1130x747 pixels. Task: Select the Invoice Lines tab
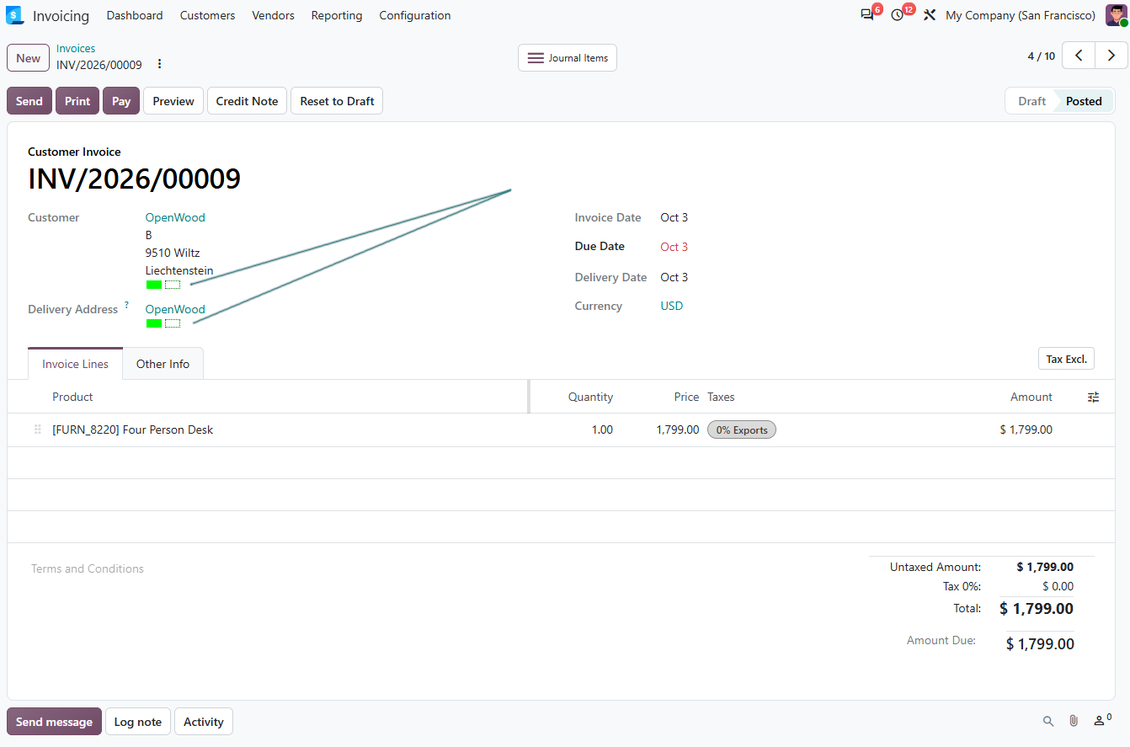tap(75, 364)
